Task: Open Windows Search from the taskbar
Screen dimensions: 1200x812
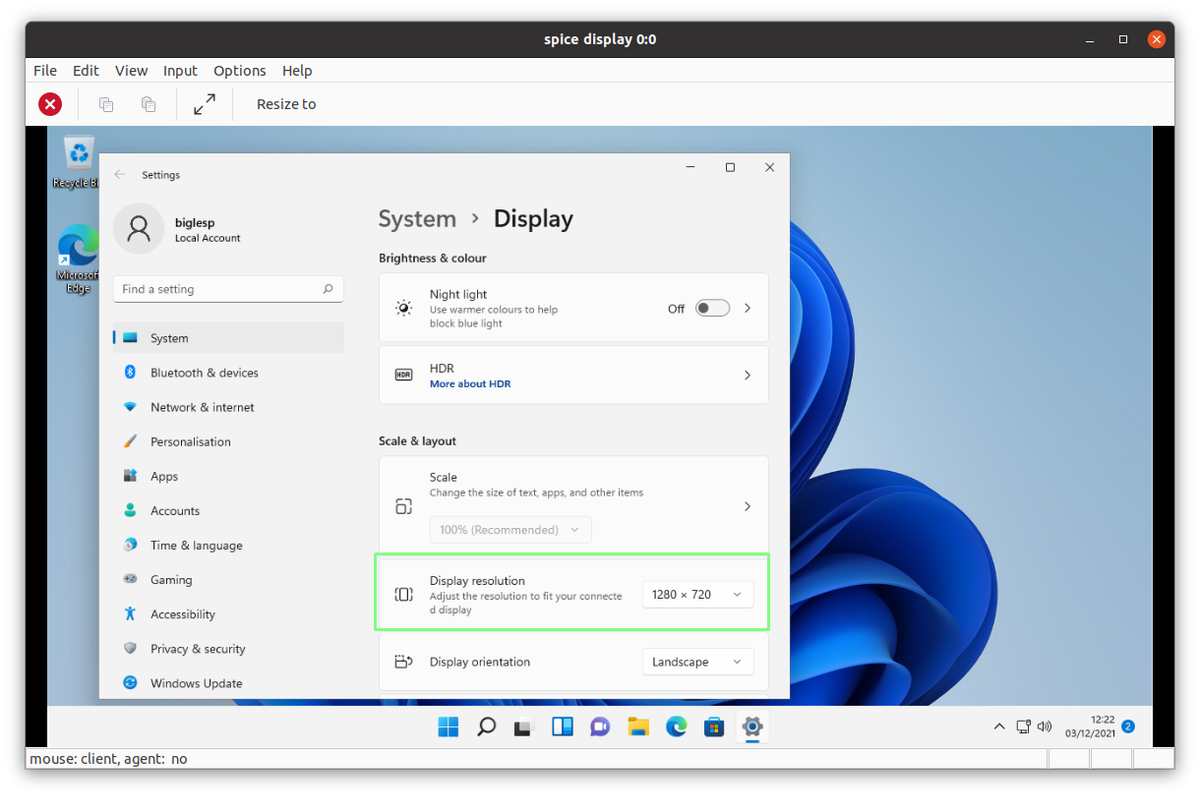Action: (x=486, y=727)
